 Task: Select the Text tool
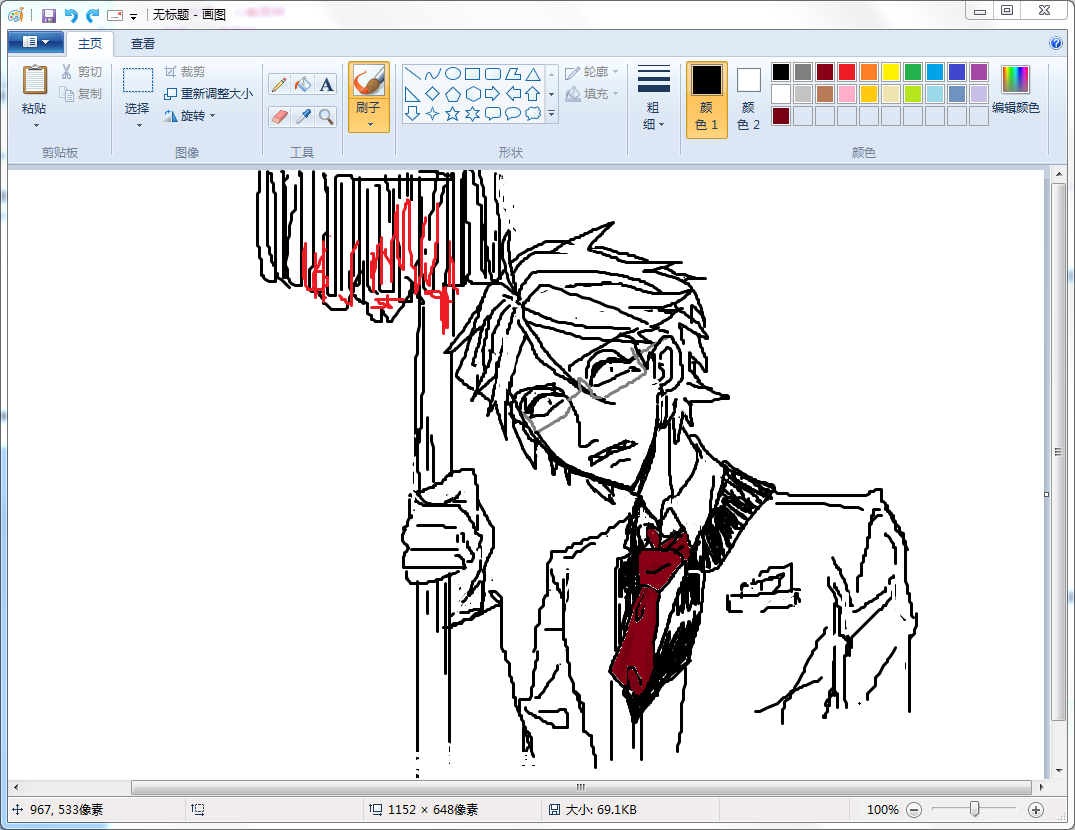pos(326,85)
